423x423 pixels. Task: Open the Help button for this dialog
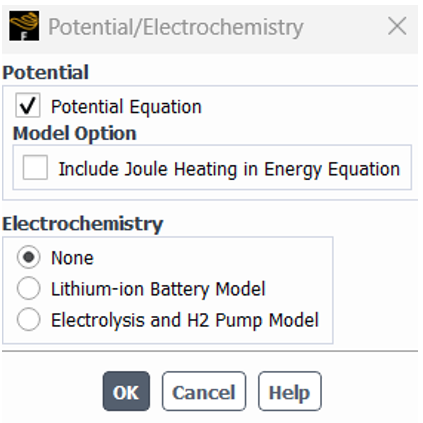point(290,391)
